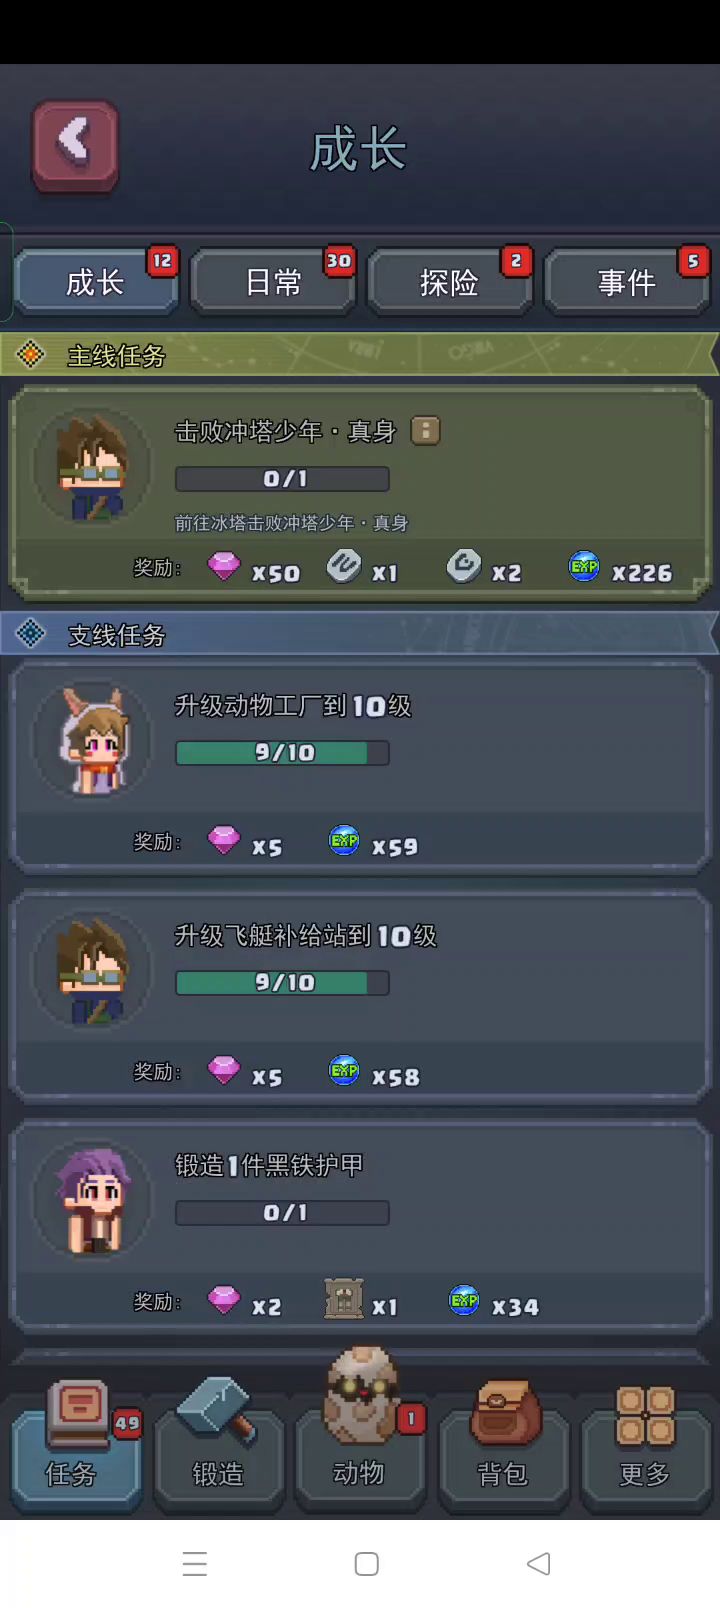
Task: Tap the bunny-hood girl avatar
Action: (93, 741)
